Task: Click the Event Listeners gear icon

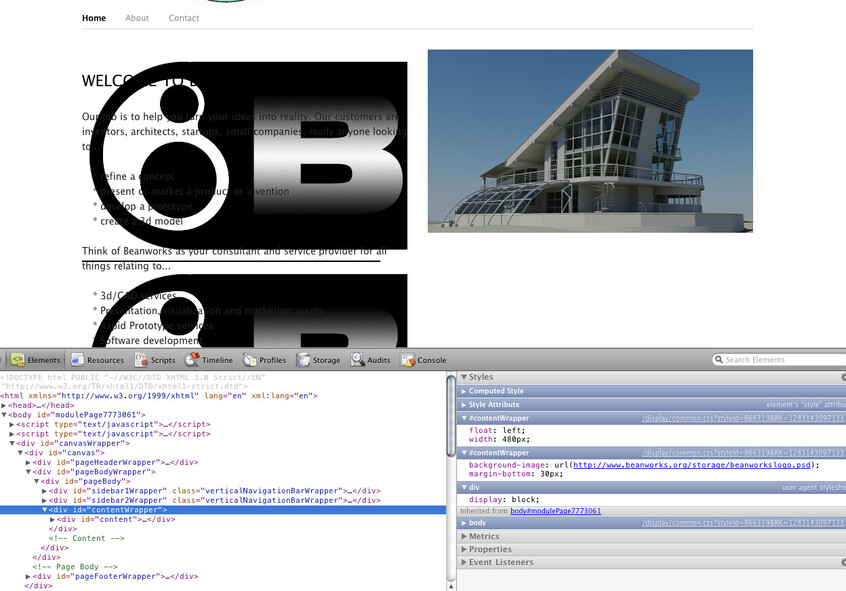Action: (x=843, y=562)
